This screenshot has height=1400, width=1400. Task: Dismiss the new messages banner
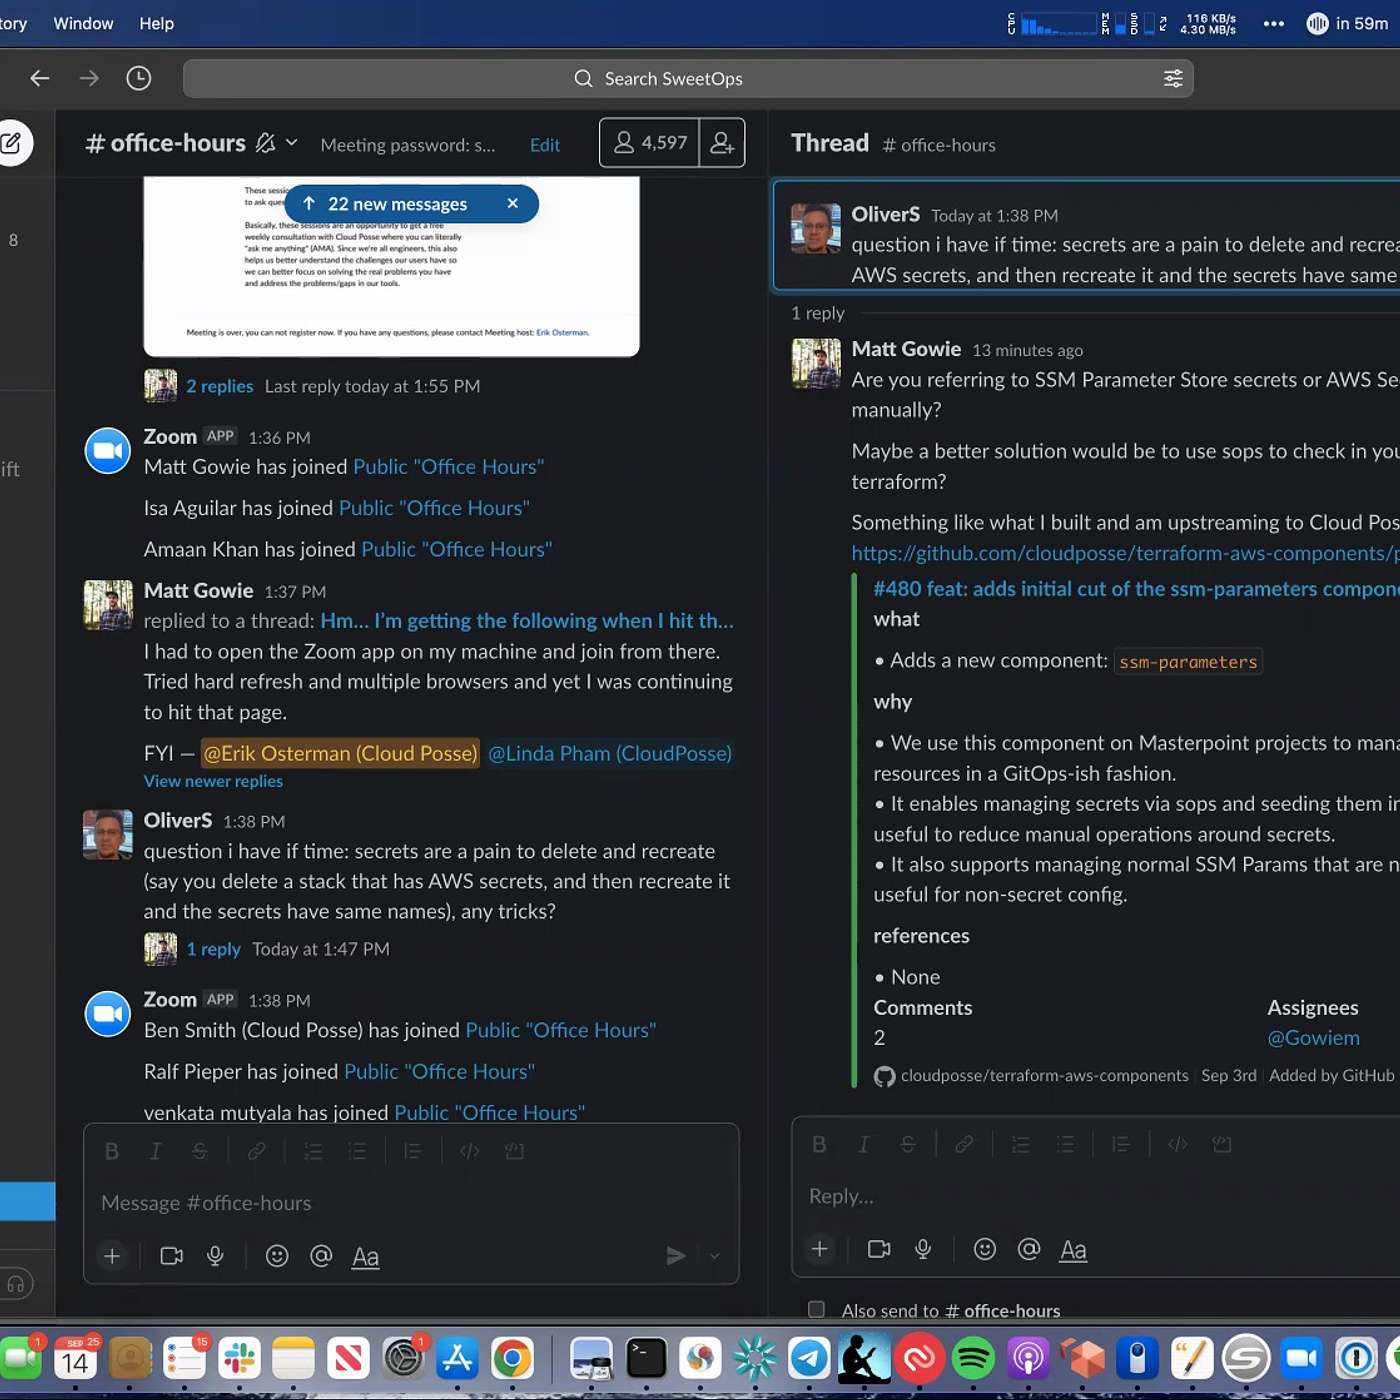pyautogui.click(x=513, y=204)
